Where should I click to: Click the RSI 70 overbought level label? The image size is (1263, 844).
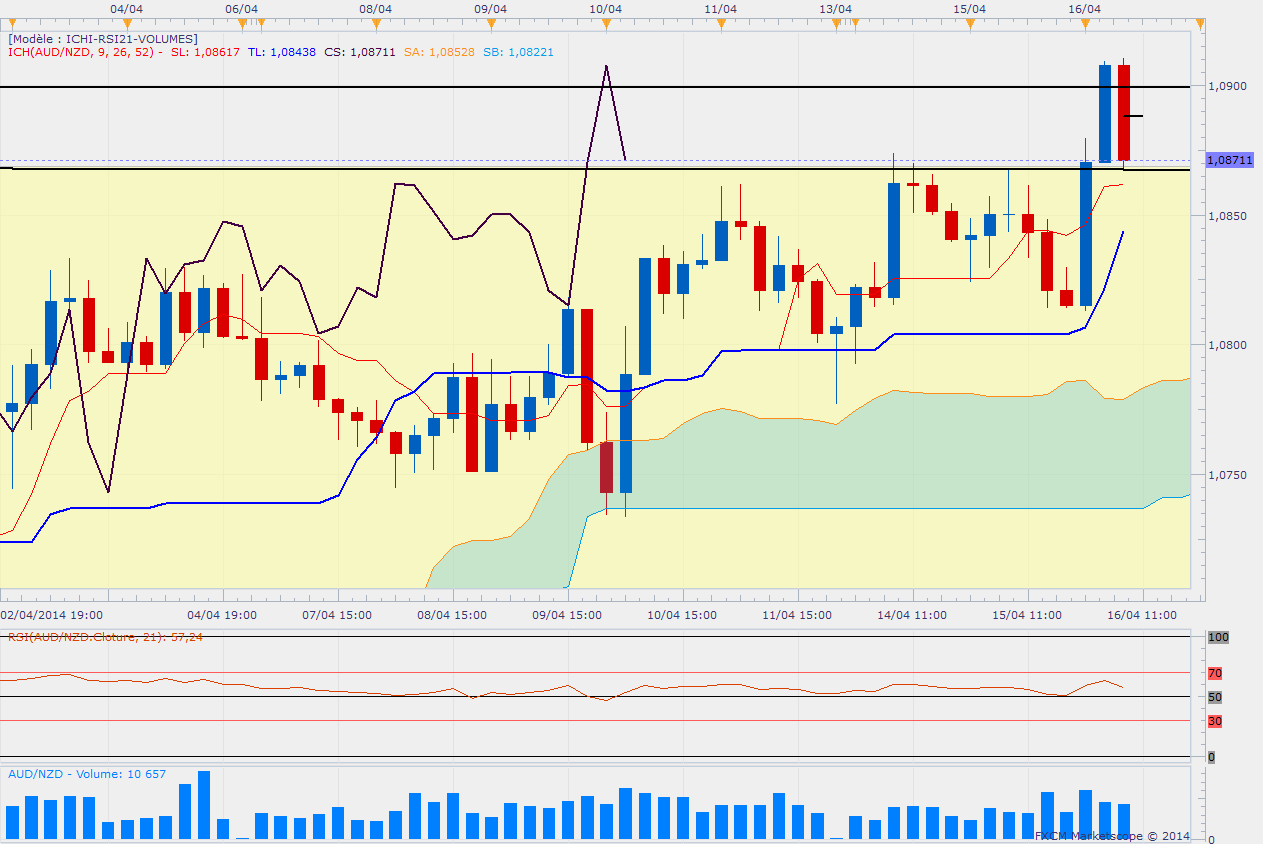pos(1214,673)
